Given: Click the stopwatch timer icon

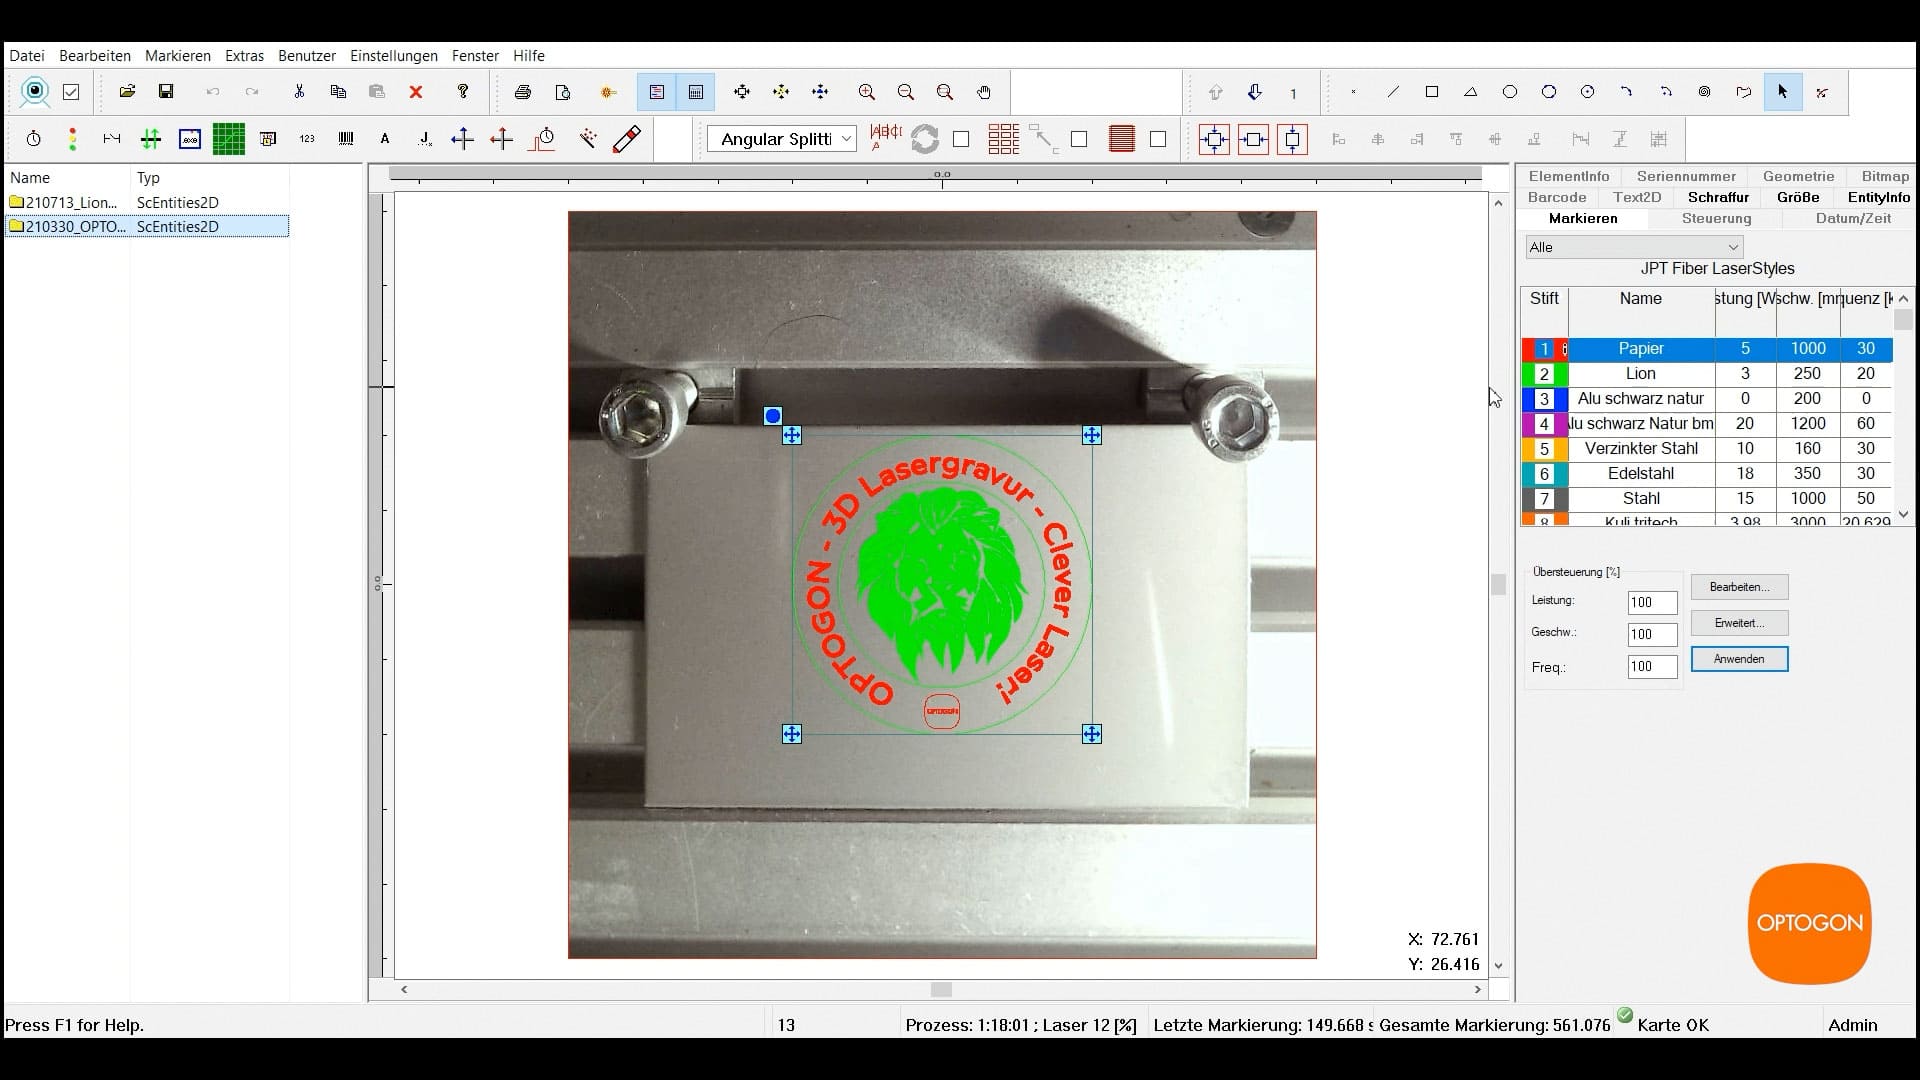Looking at the screenshot, I should [x=34, y=139].
